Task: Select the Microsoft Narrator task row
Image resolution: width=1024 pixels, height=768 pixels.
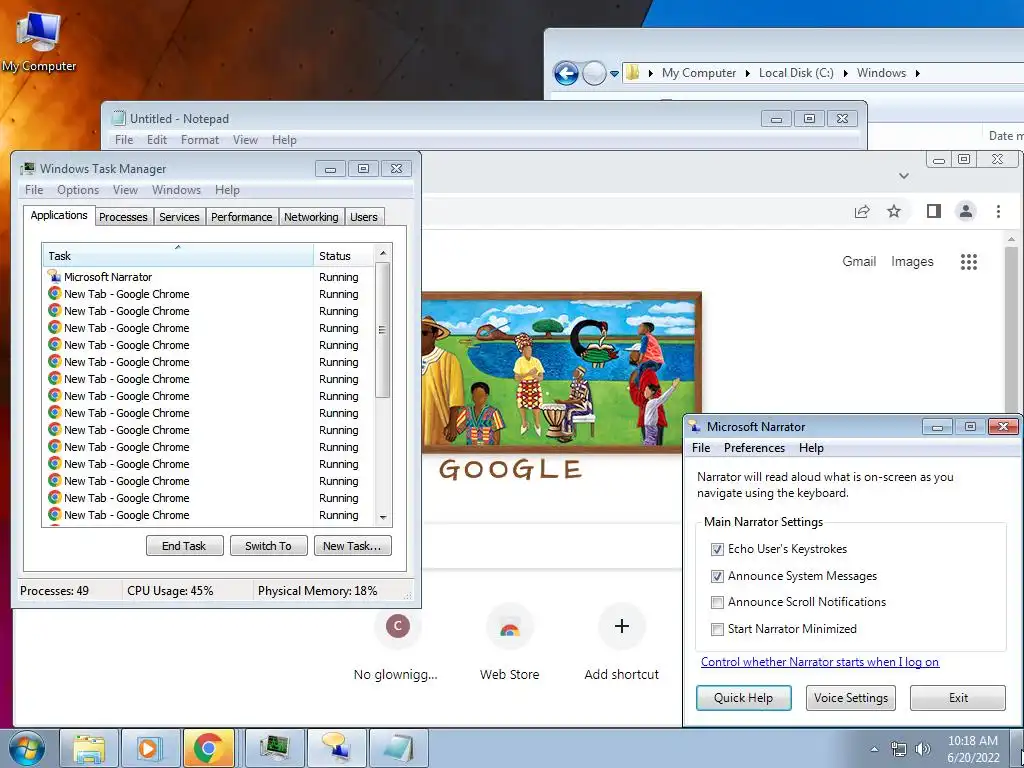Action: pos(208,277)
